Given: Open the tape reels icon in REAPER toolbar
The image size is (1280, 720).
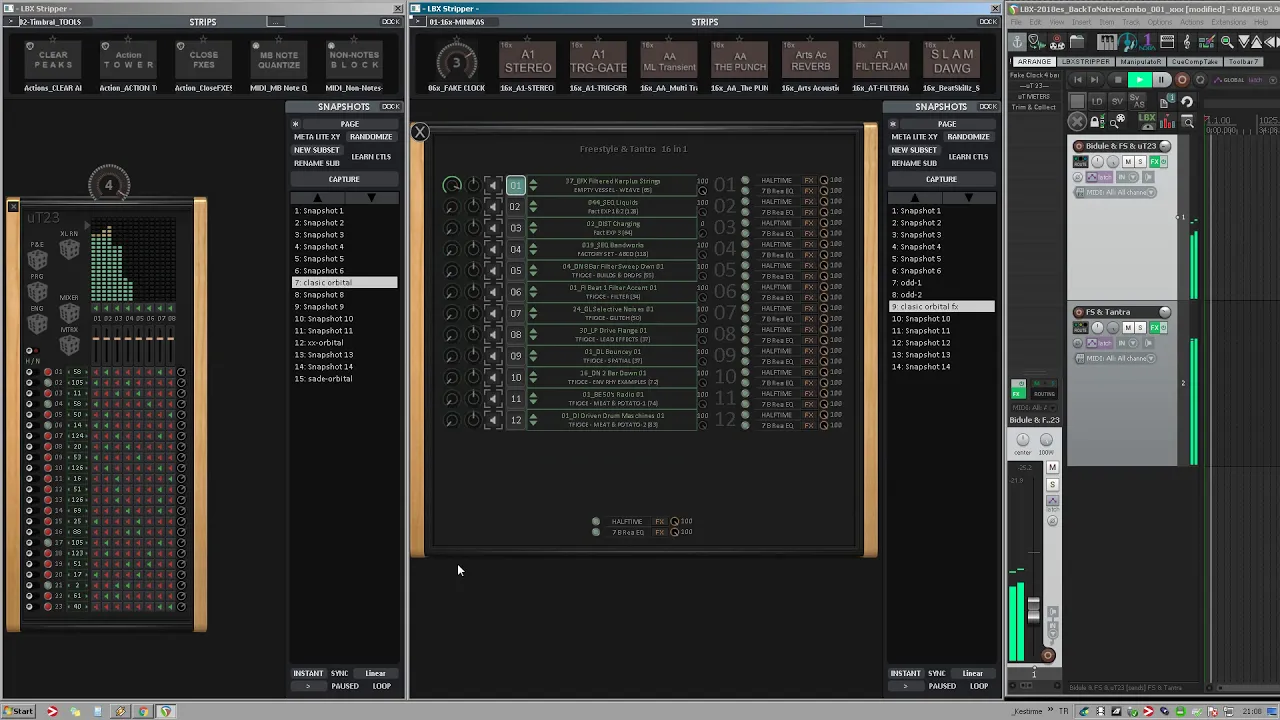Looking at the screenshot, I should tap(1057, 42).
